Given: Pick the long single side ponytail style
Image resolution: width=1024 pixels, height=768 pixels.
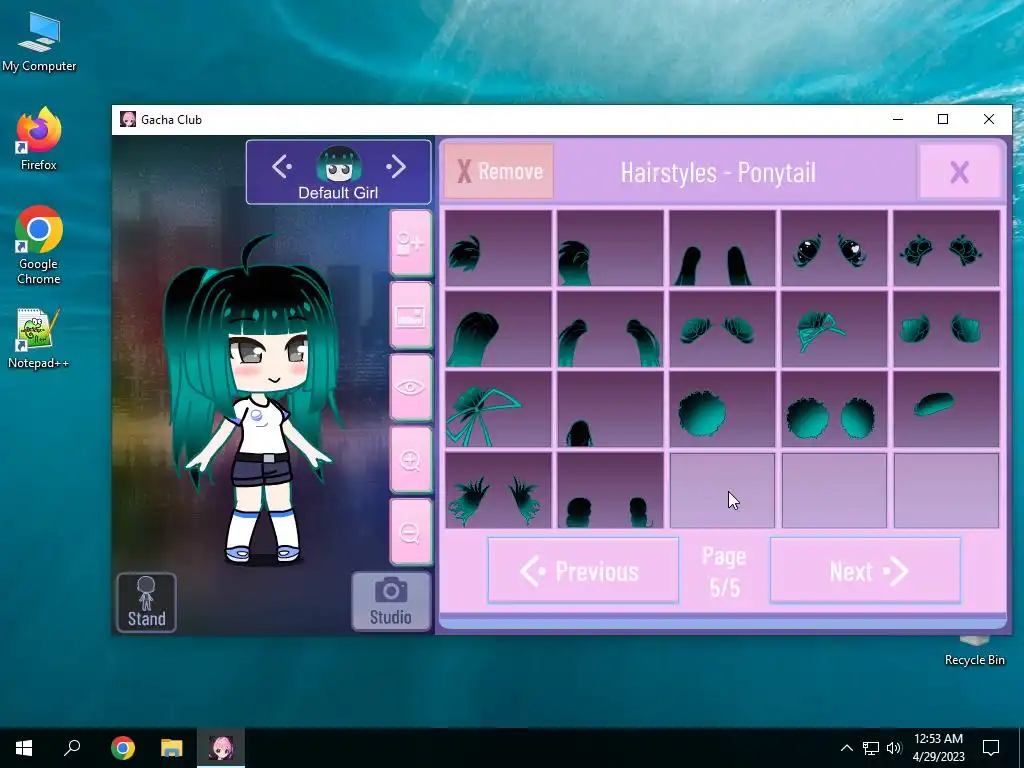Looking at the screenshot, I should point(610,248).
